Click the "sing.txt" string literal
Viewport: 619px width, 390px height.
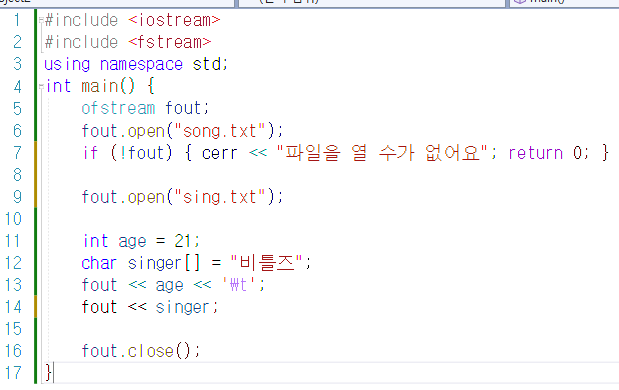coord(220,197)
